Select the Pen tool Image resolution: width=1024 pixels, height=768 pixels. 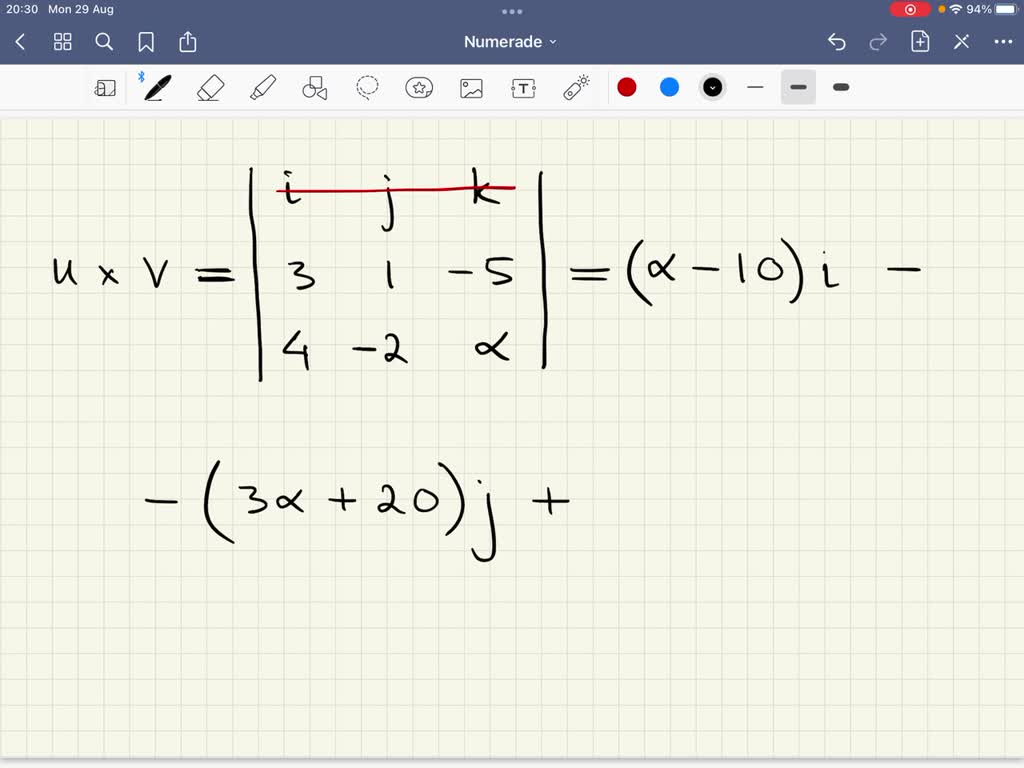[x=155, y=87]
